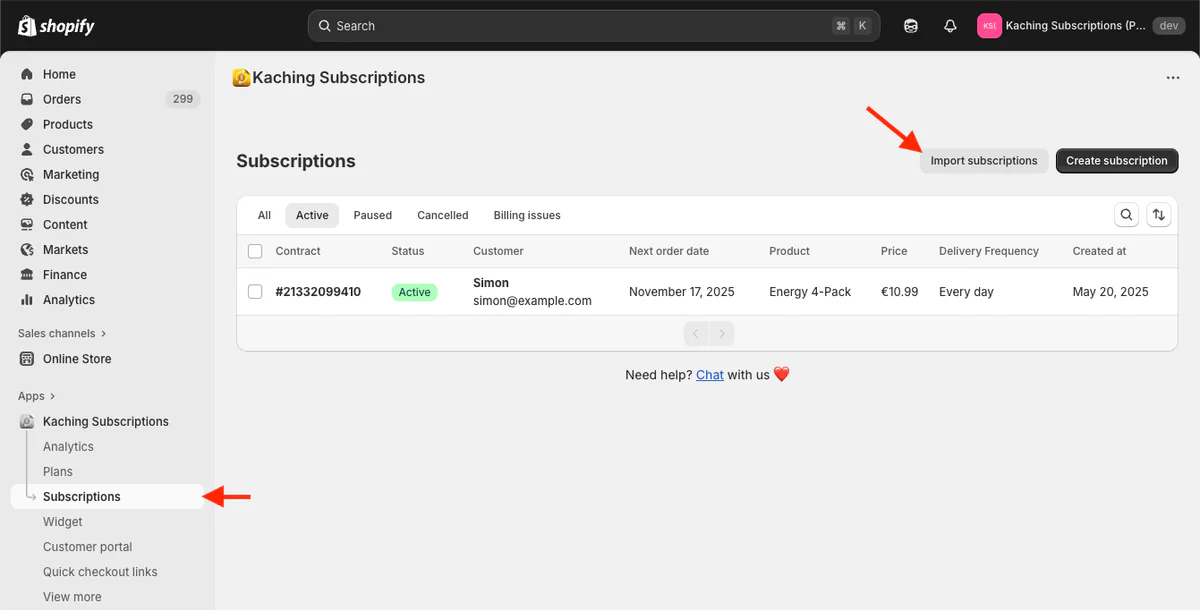The image size is (1200, 610).
Task: Open the Content icon in sidebar
Action: pos(27,224)
